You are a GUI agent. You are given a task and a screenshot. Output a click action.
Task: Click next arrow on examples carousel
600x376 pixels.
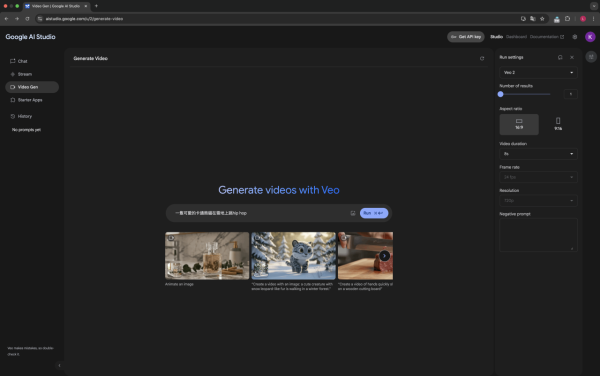click(384, 256)
